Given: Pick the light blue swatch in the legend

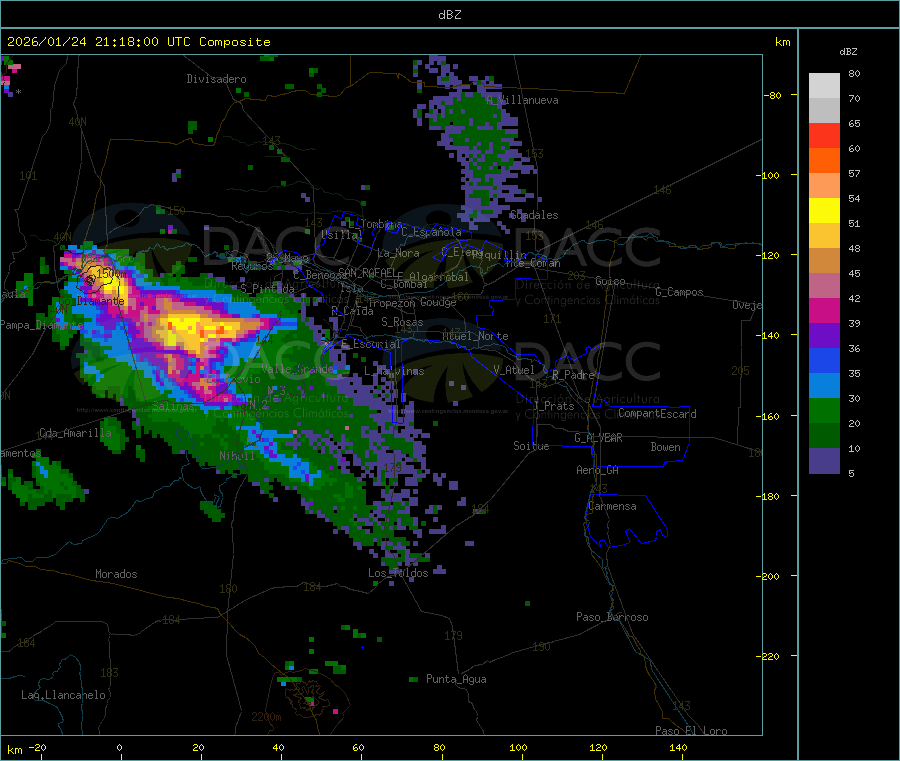Looking at the screenshot, I should point(824,386).
